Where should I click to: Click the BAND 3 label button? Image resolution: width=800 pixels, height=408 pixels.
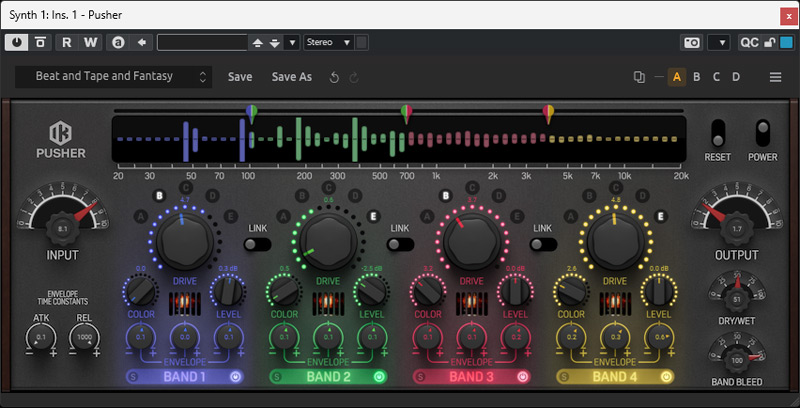point(470,377)
